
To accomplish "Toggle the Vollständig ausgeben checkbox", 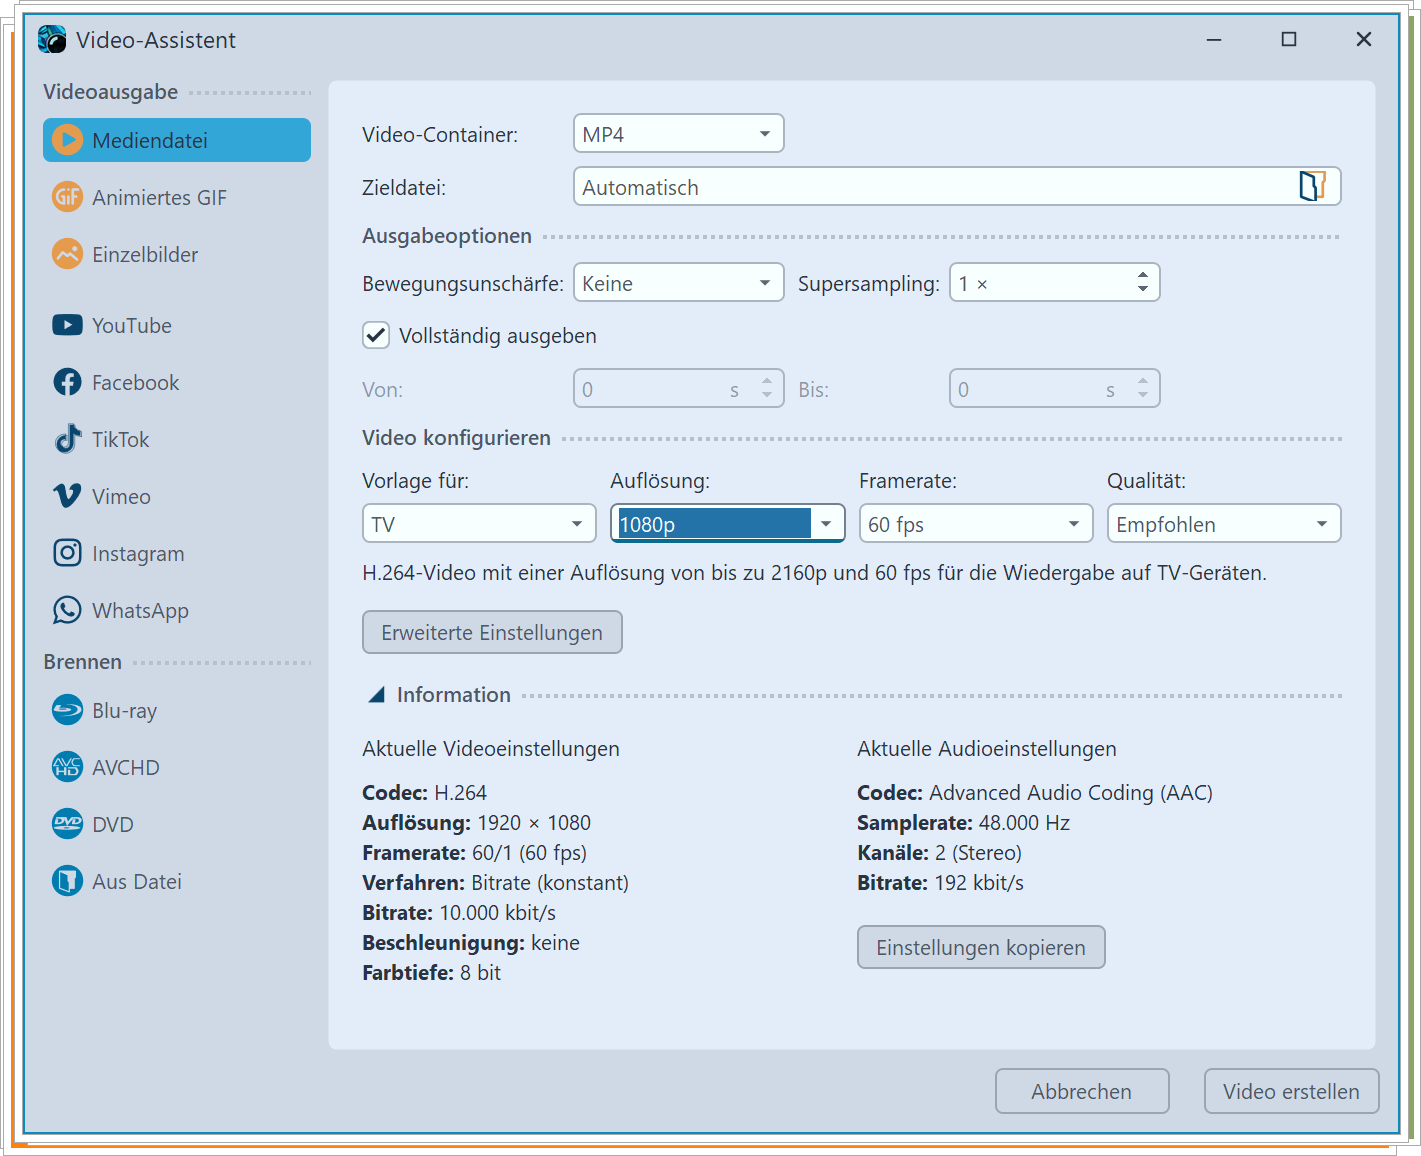I will tap(376, 336).
